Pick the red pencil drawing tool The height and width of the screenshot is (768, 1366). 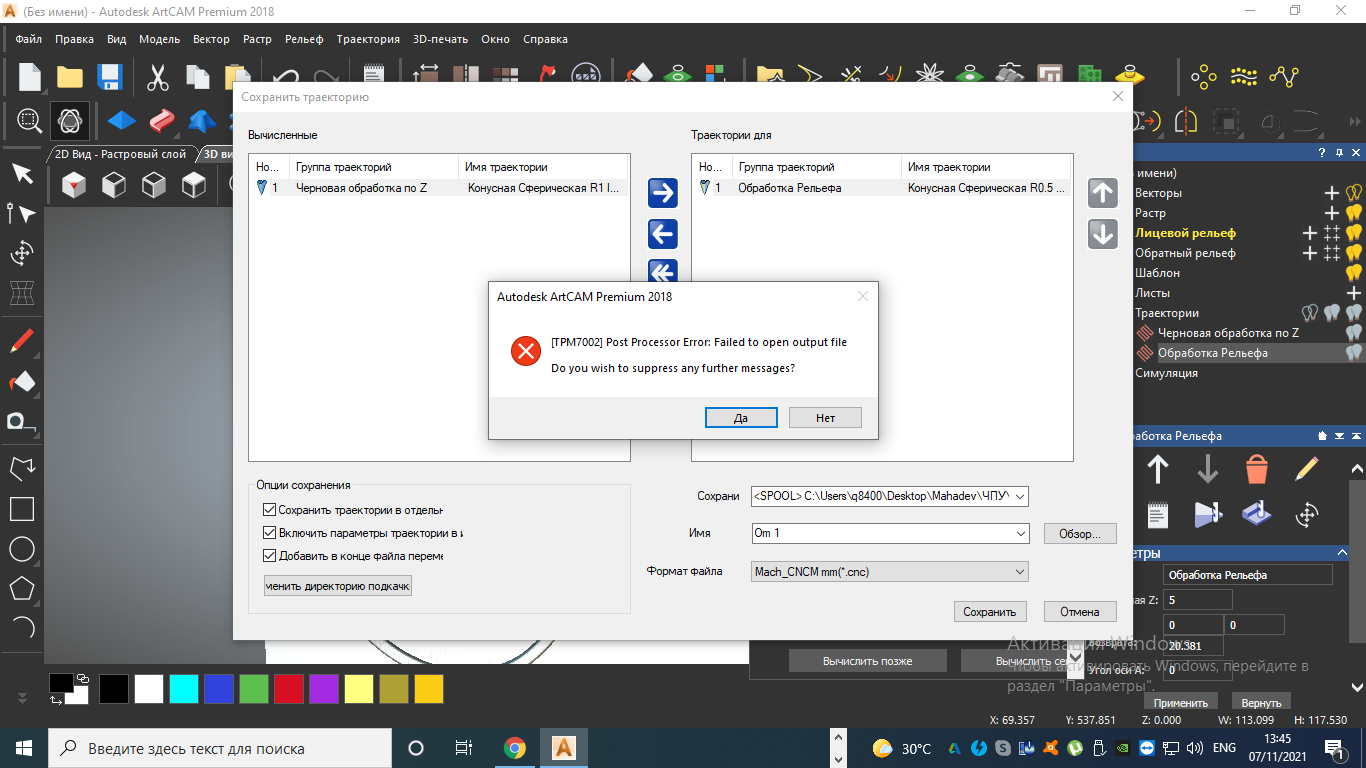tap(22, 341)
